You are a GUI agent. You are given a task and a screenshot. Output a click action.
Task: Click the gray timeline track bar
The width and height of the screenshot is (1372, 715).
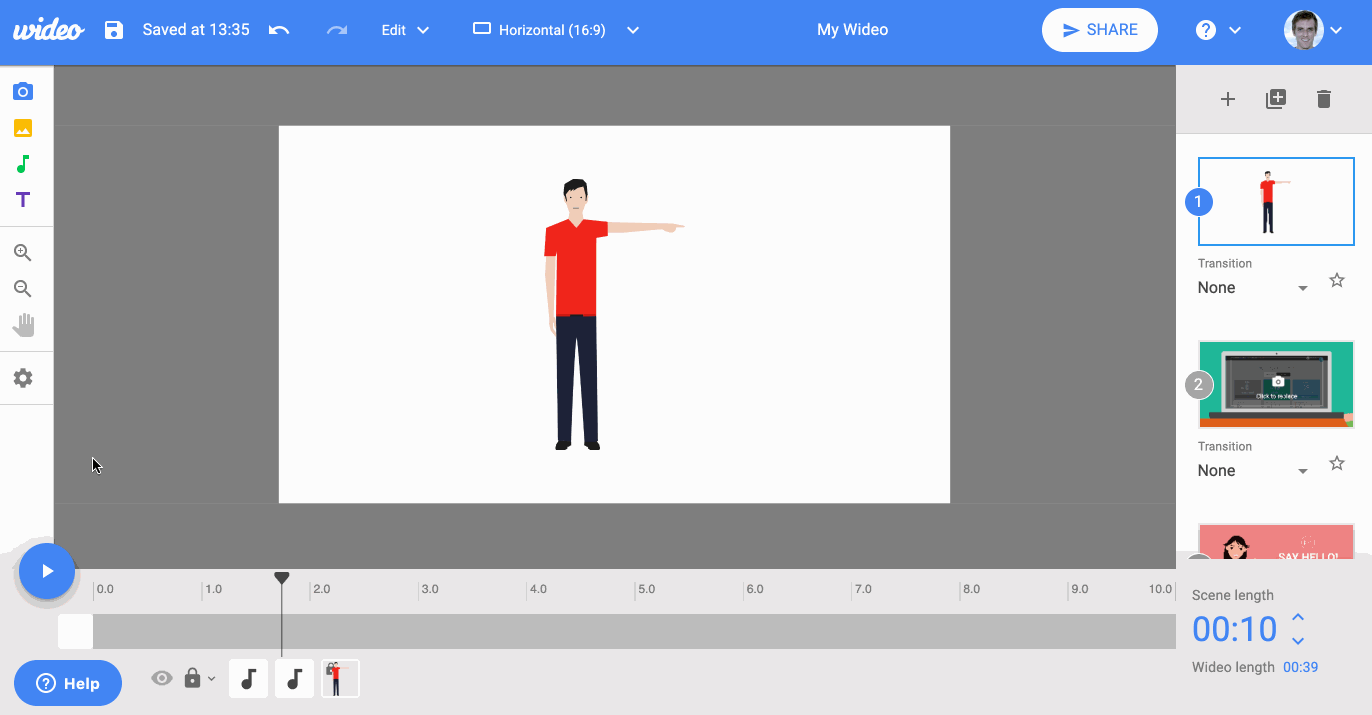(634, 632)
